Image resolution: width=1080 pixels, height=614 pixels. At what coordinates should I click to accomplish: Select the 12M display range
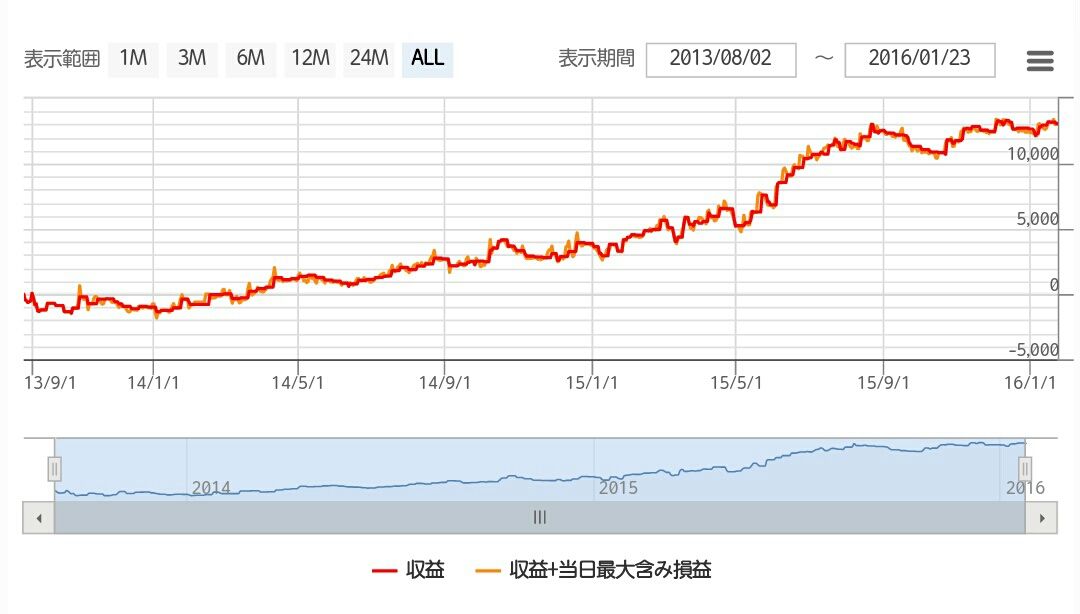tap(310, 58)
